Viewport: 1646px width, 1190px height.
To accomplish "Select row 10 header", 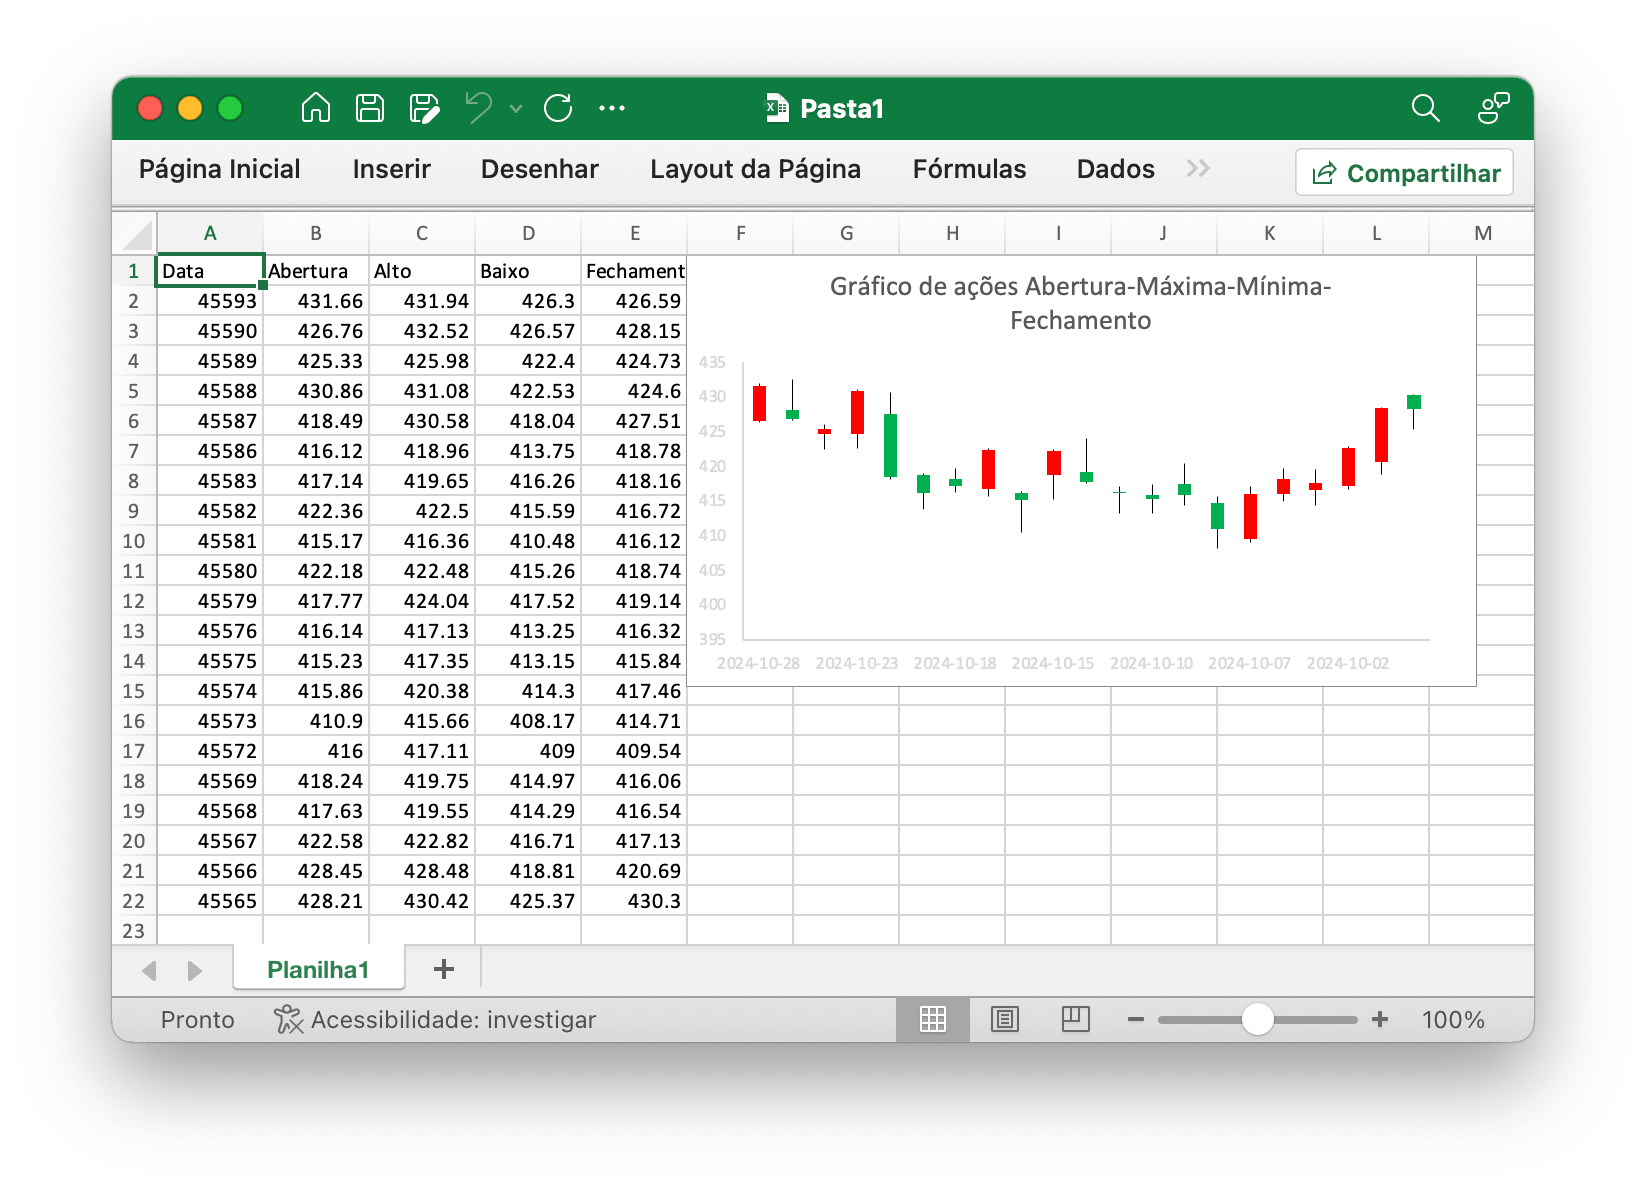I will (134, 541).
